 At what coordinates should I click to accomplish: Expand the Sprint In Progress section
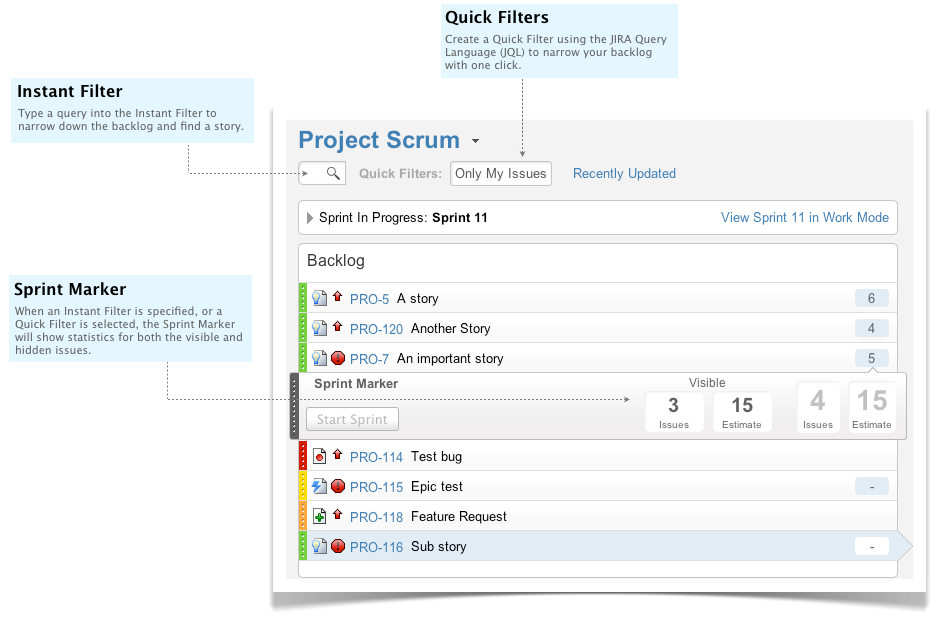point(310,218)
